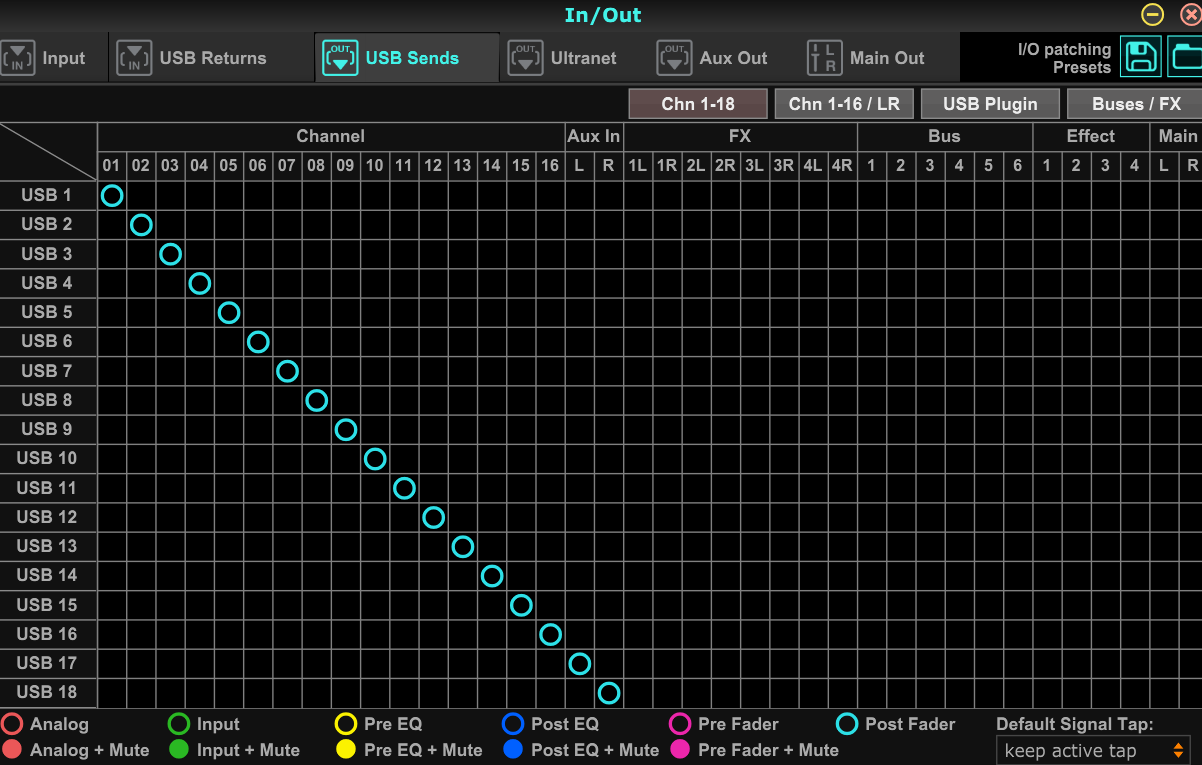Select the blue Post EQ legend circle
The height and width of the screenshot is (765, 1202).
pyautogui.click(x=513, y=724)
